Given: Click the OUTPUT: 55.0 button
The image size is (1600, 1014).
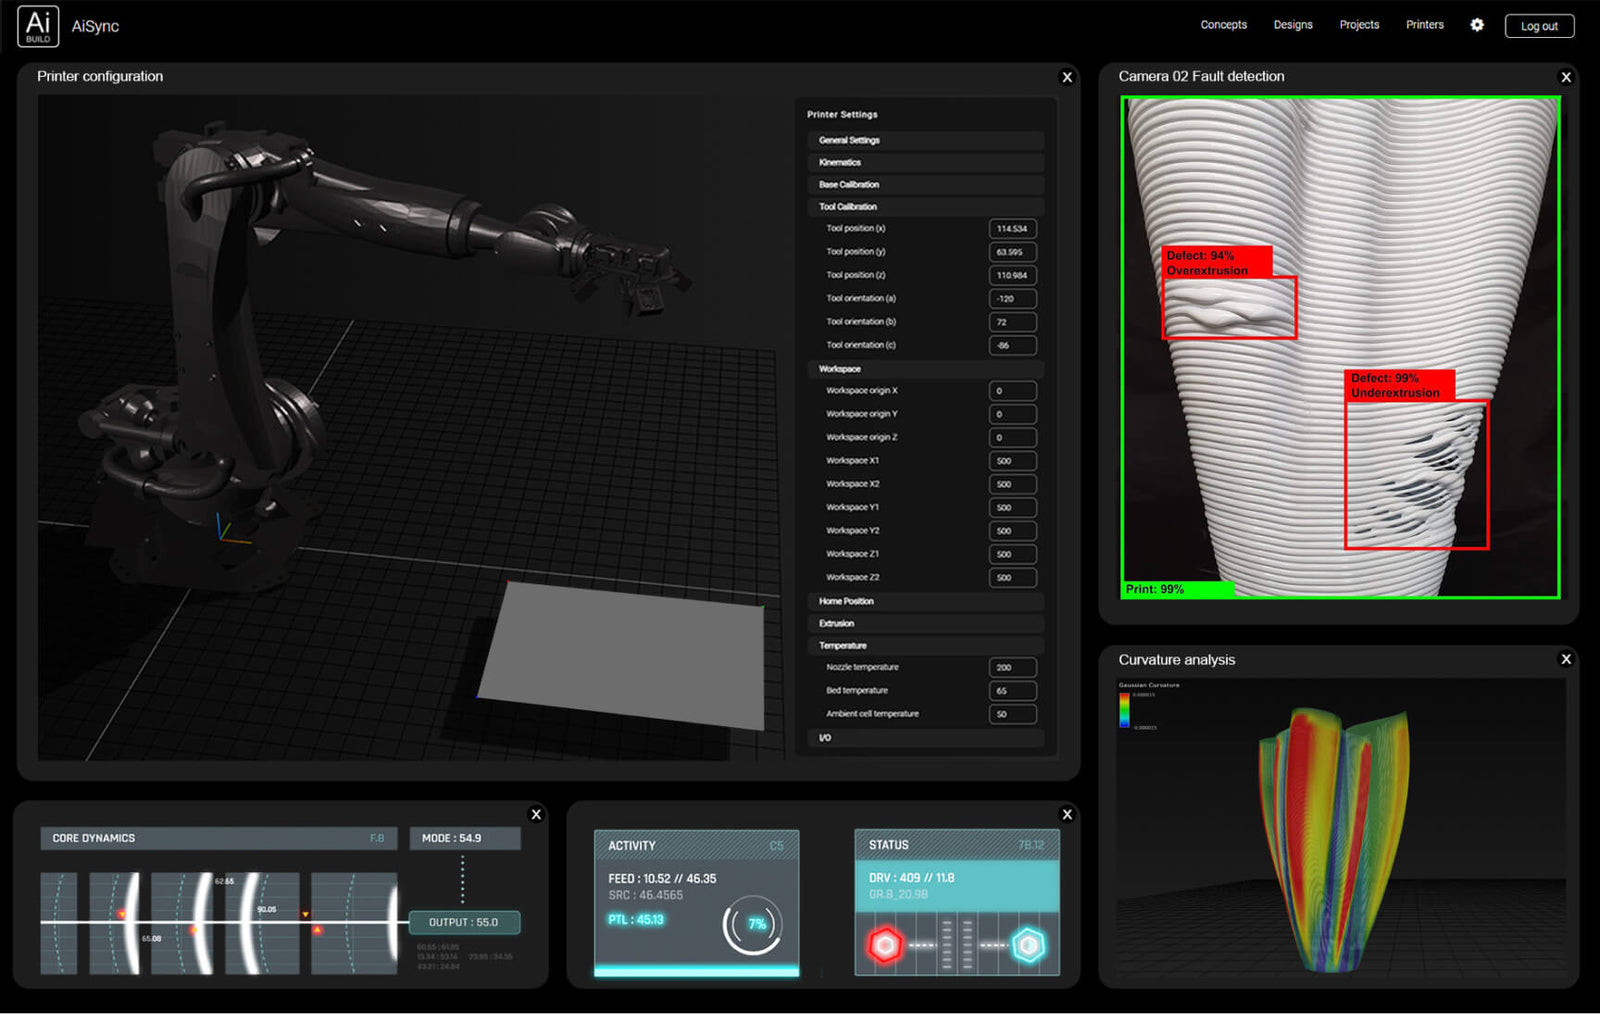Looking at the screenshot, I should pos(465,922).
